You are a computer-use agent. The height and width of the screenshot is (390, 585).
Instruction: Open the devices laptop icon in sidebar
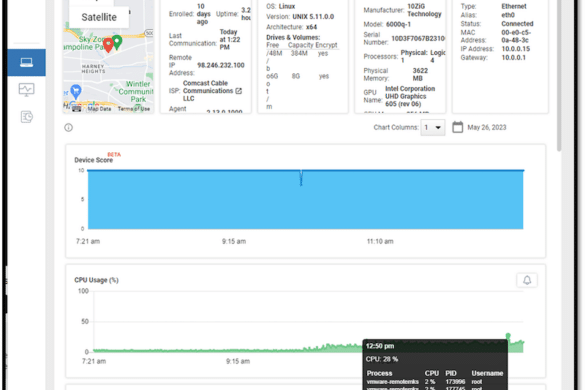click(26, 62)
